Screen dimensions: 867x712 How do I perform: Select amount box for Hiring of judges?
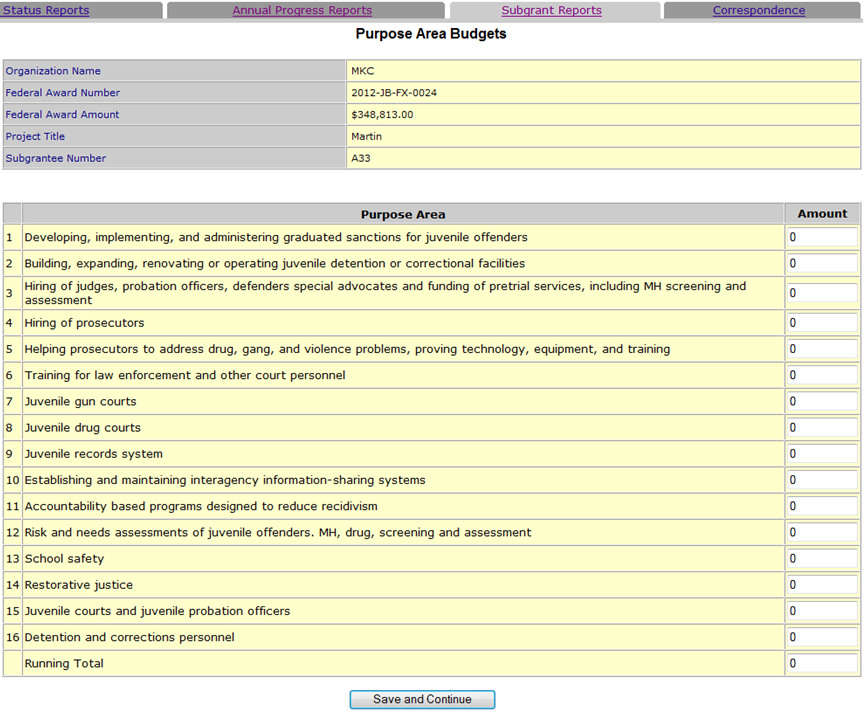[x=821, y=293]
